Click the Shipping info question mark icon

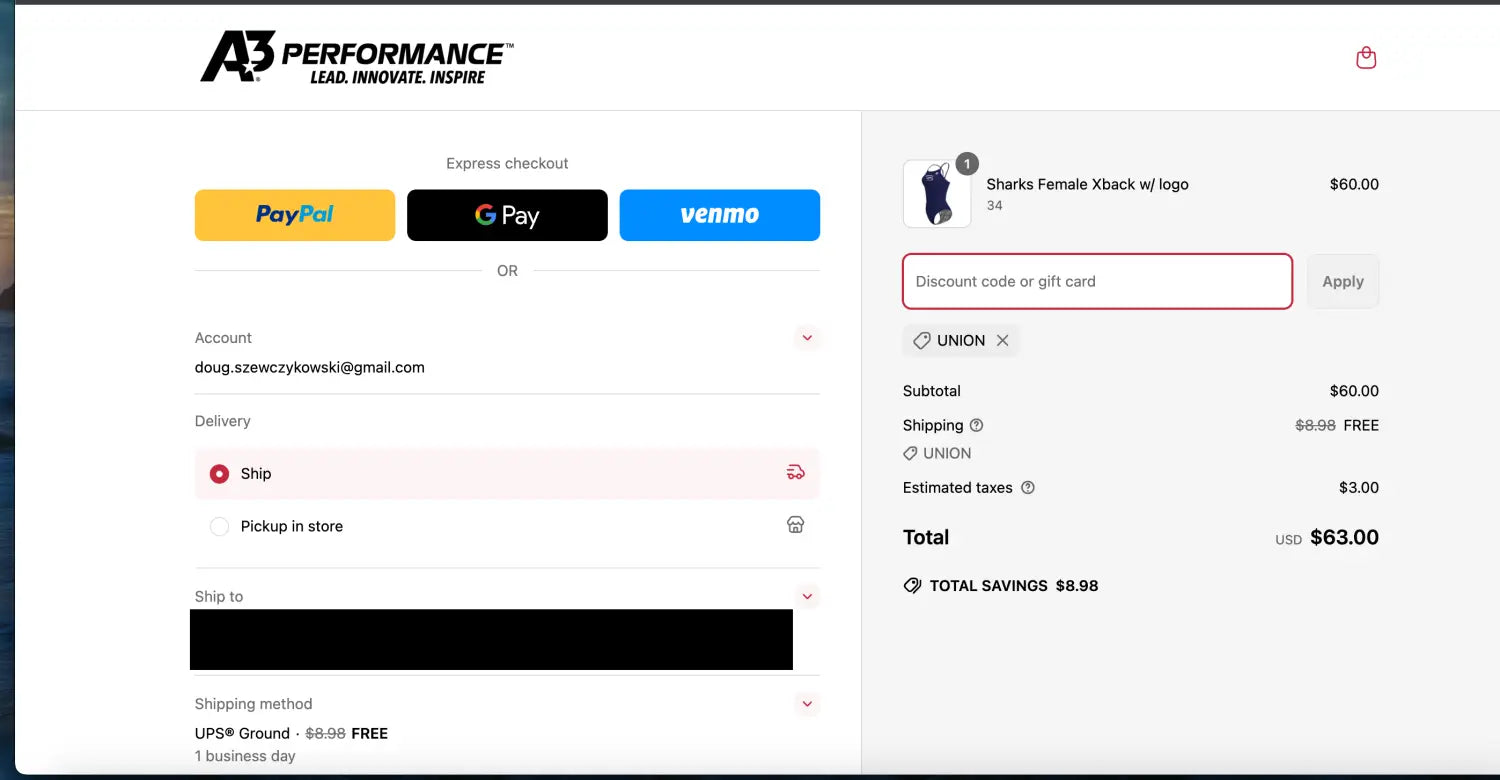(x=977, y=425)
